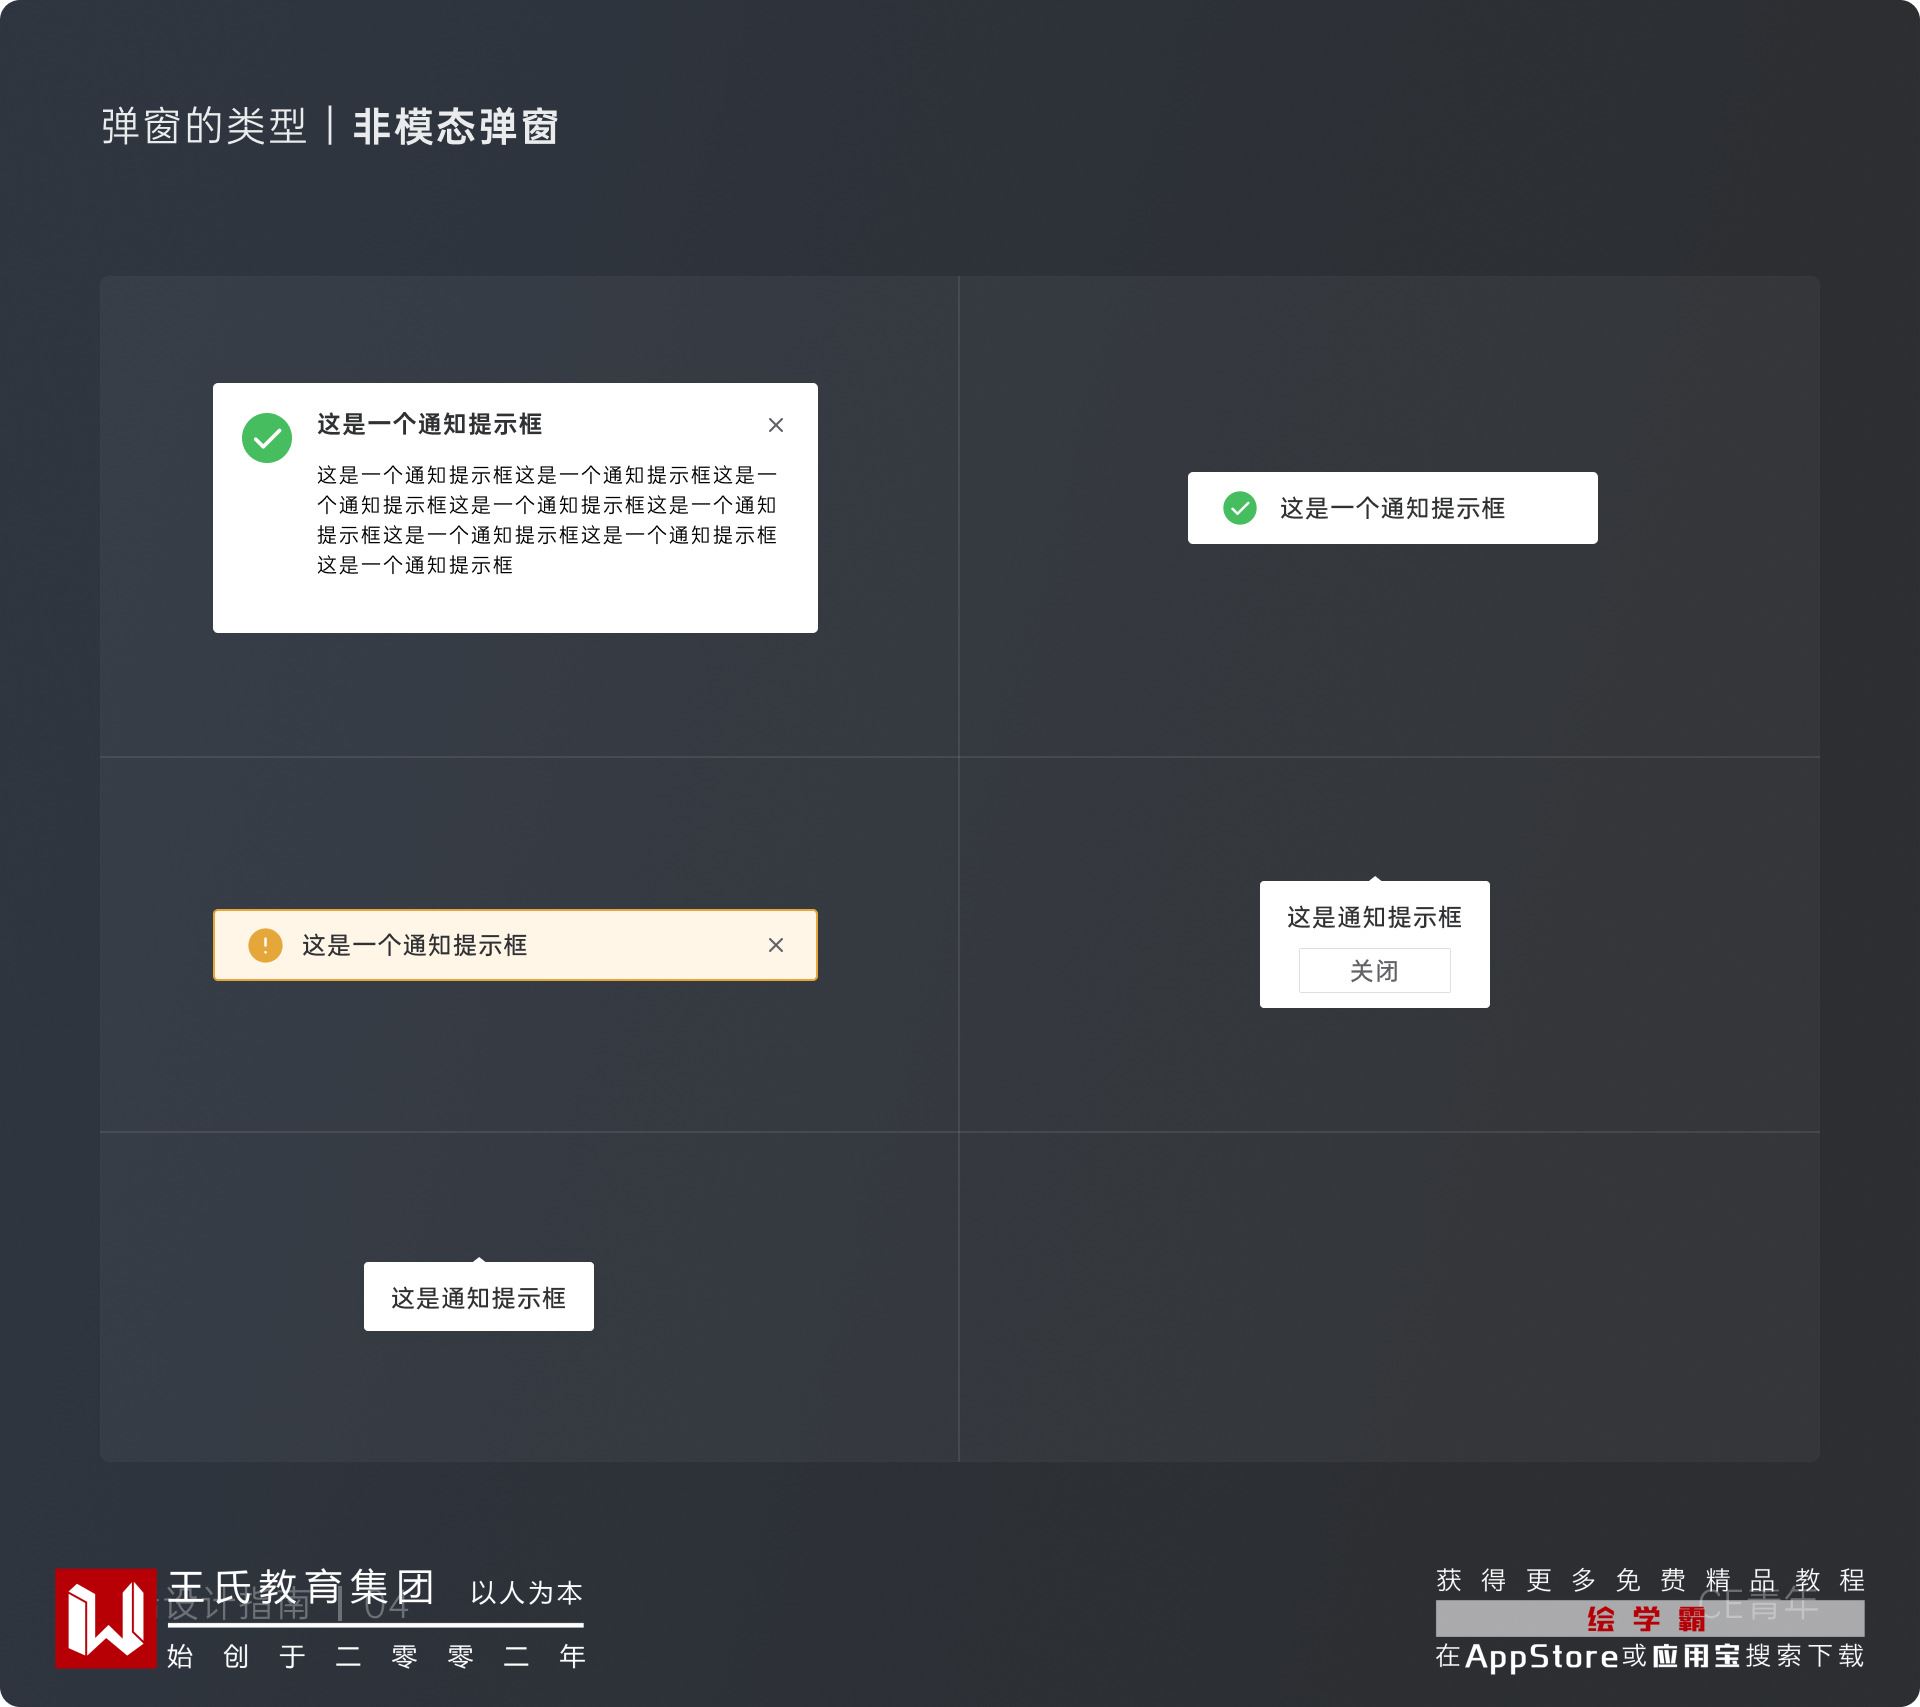Click the 以人为本 slogan text
This screenshot has width=1920, height=1707.
[526, 1592]
